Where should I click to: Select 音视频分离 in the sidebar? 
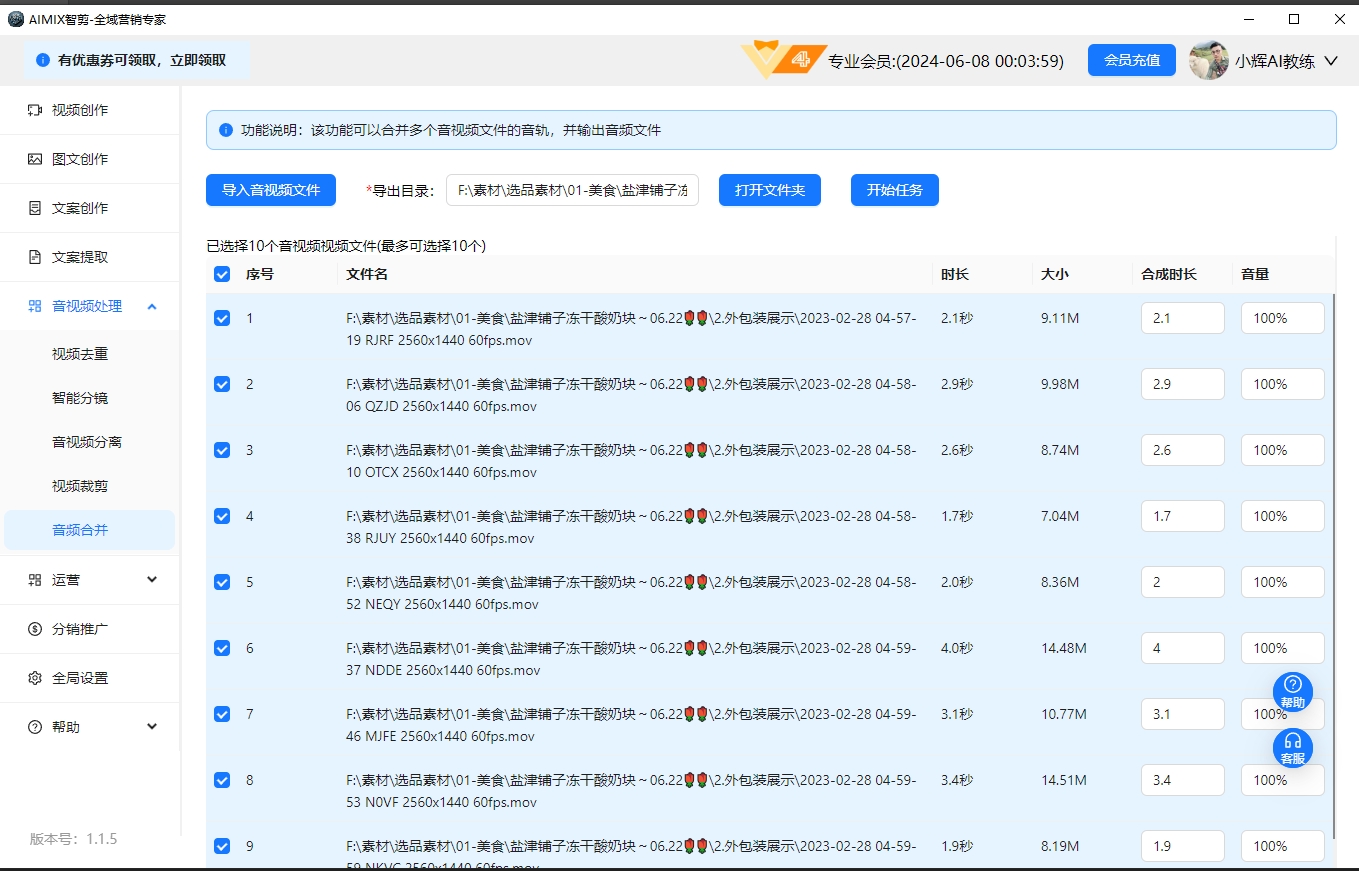point(87,442)
